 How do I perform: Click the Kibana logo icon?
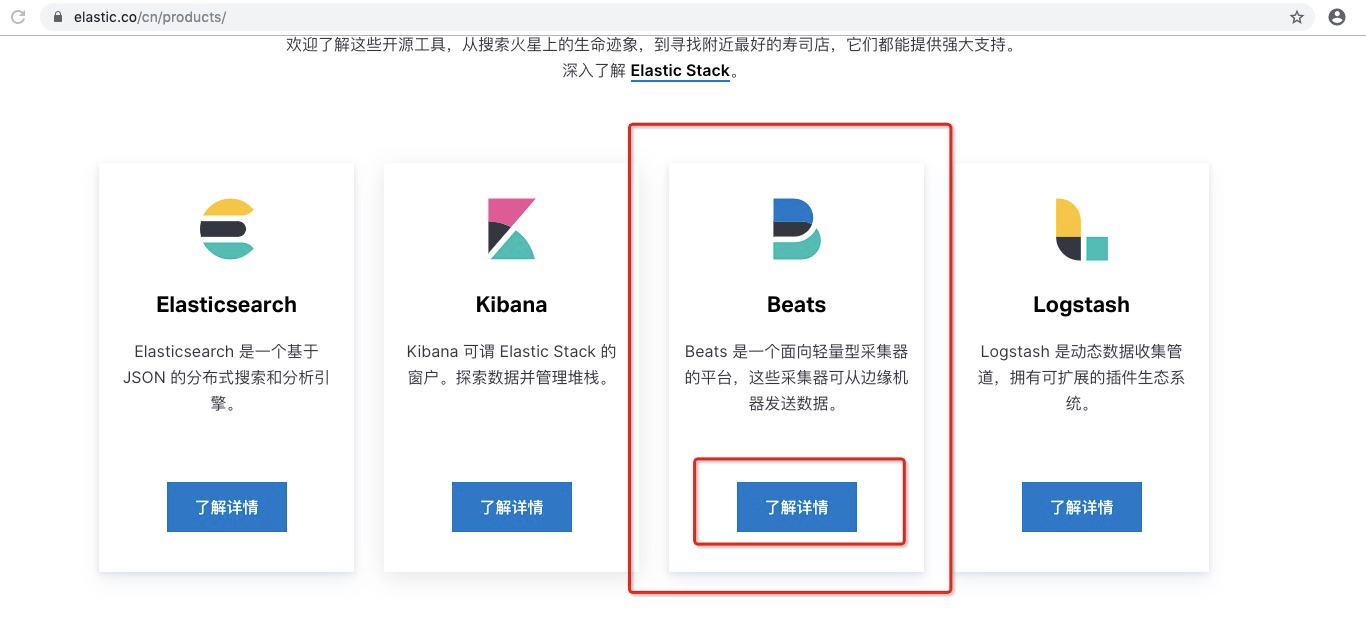(x=511, y=228)
